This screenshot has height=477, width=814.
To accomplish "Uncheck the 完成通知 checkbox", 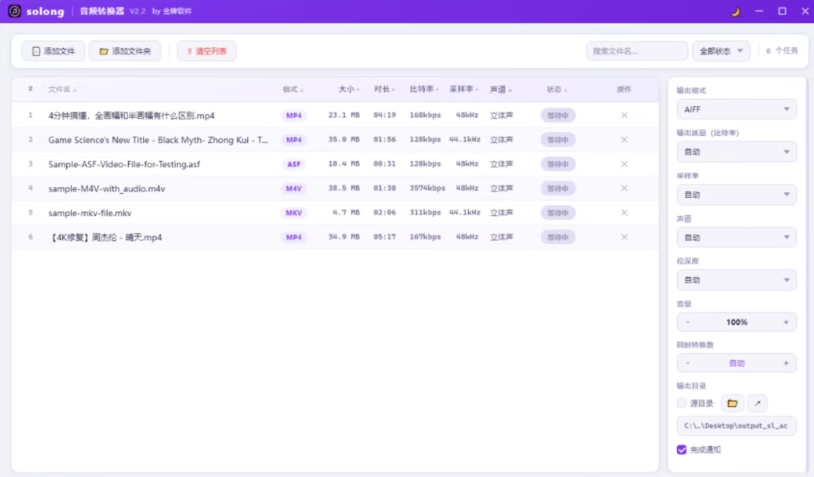I will pos(682,450).
